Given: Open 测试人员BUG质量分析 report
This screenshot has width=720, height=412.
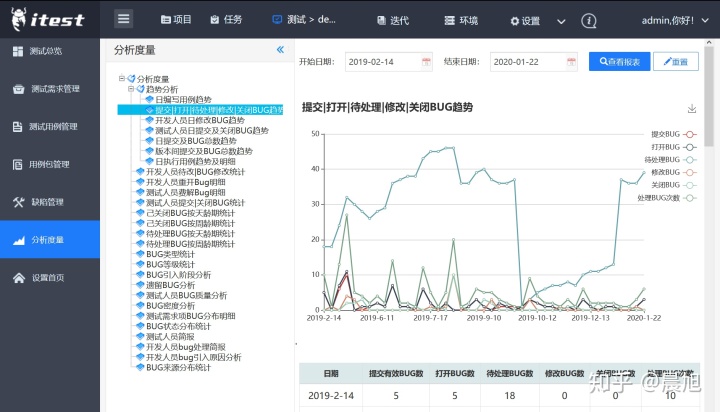Looking at the screenshot, I should coord(186,295).
